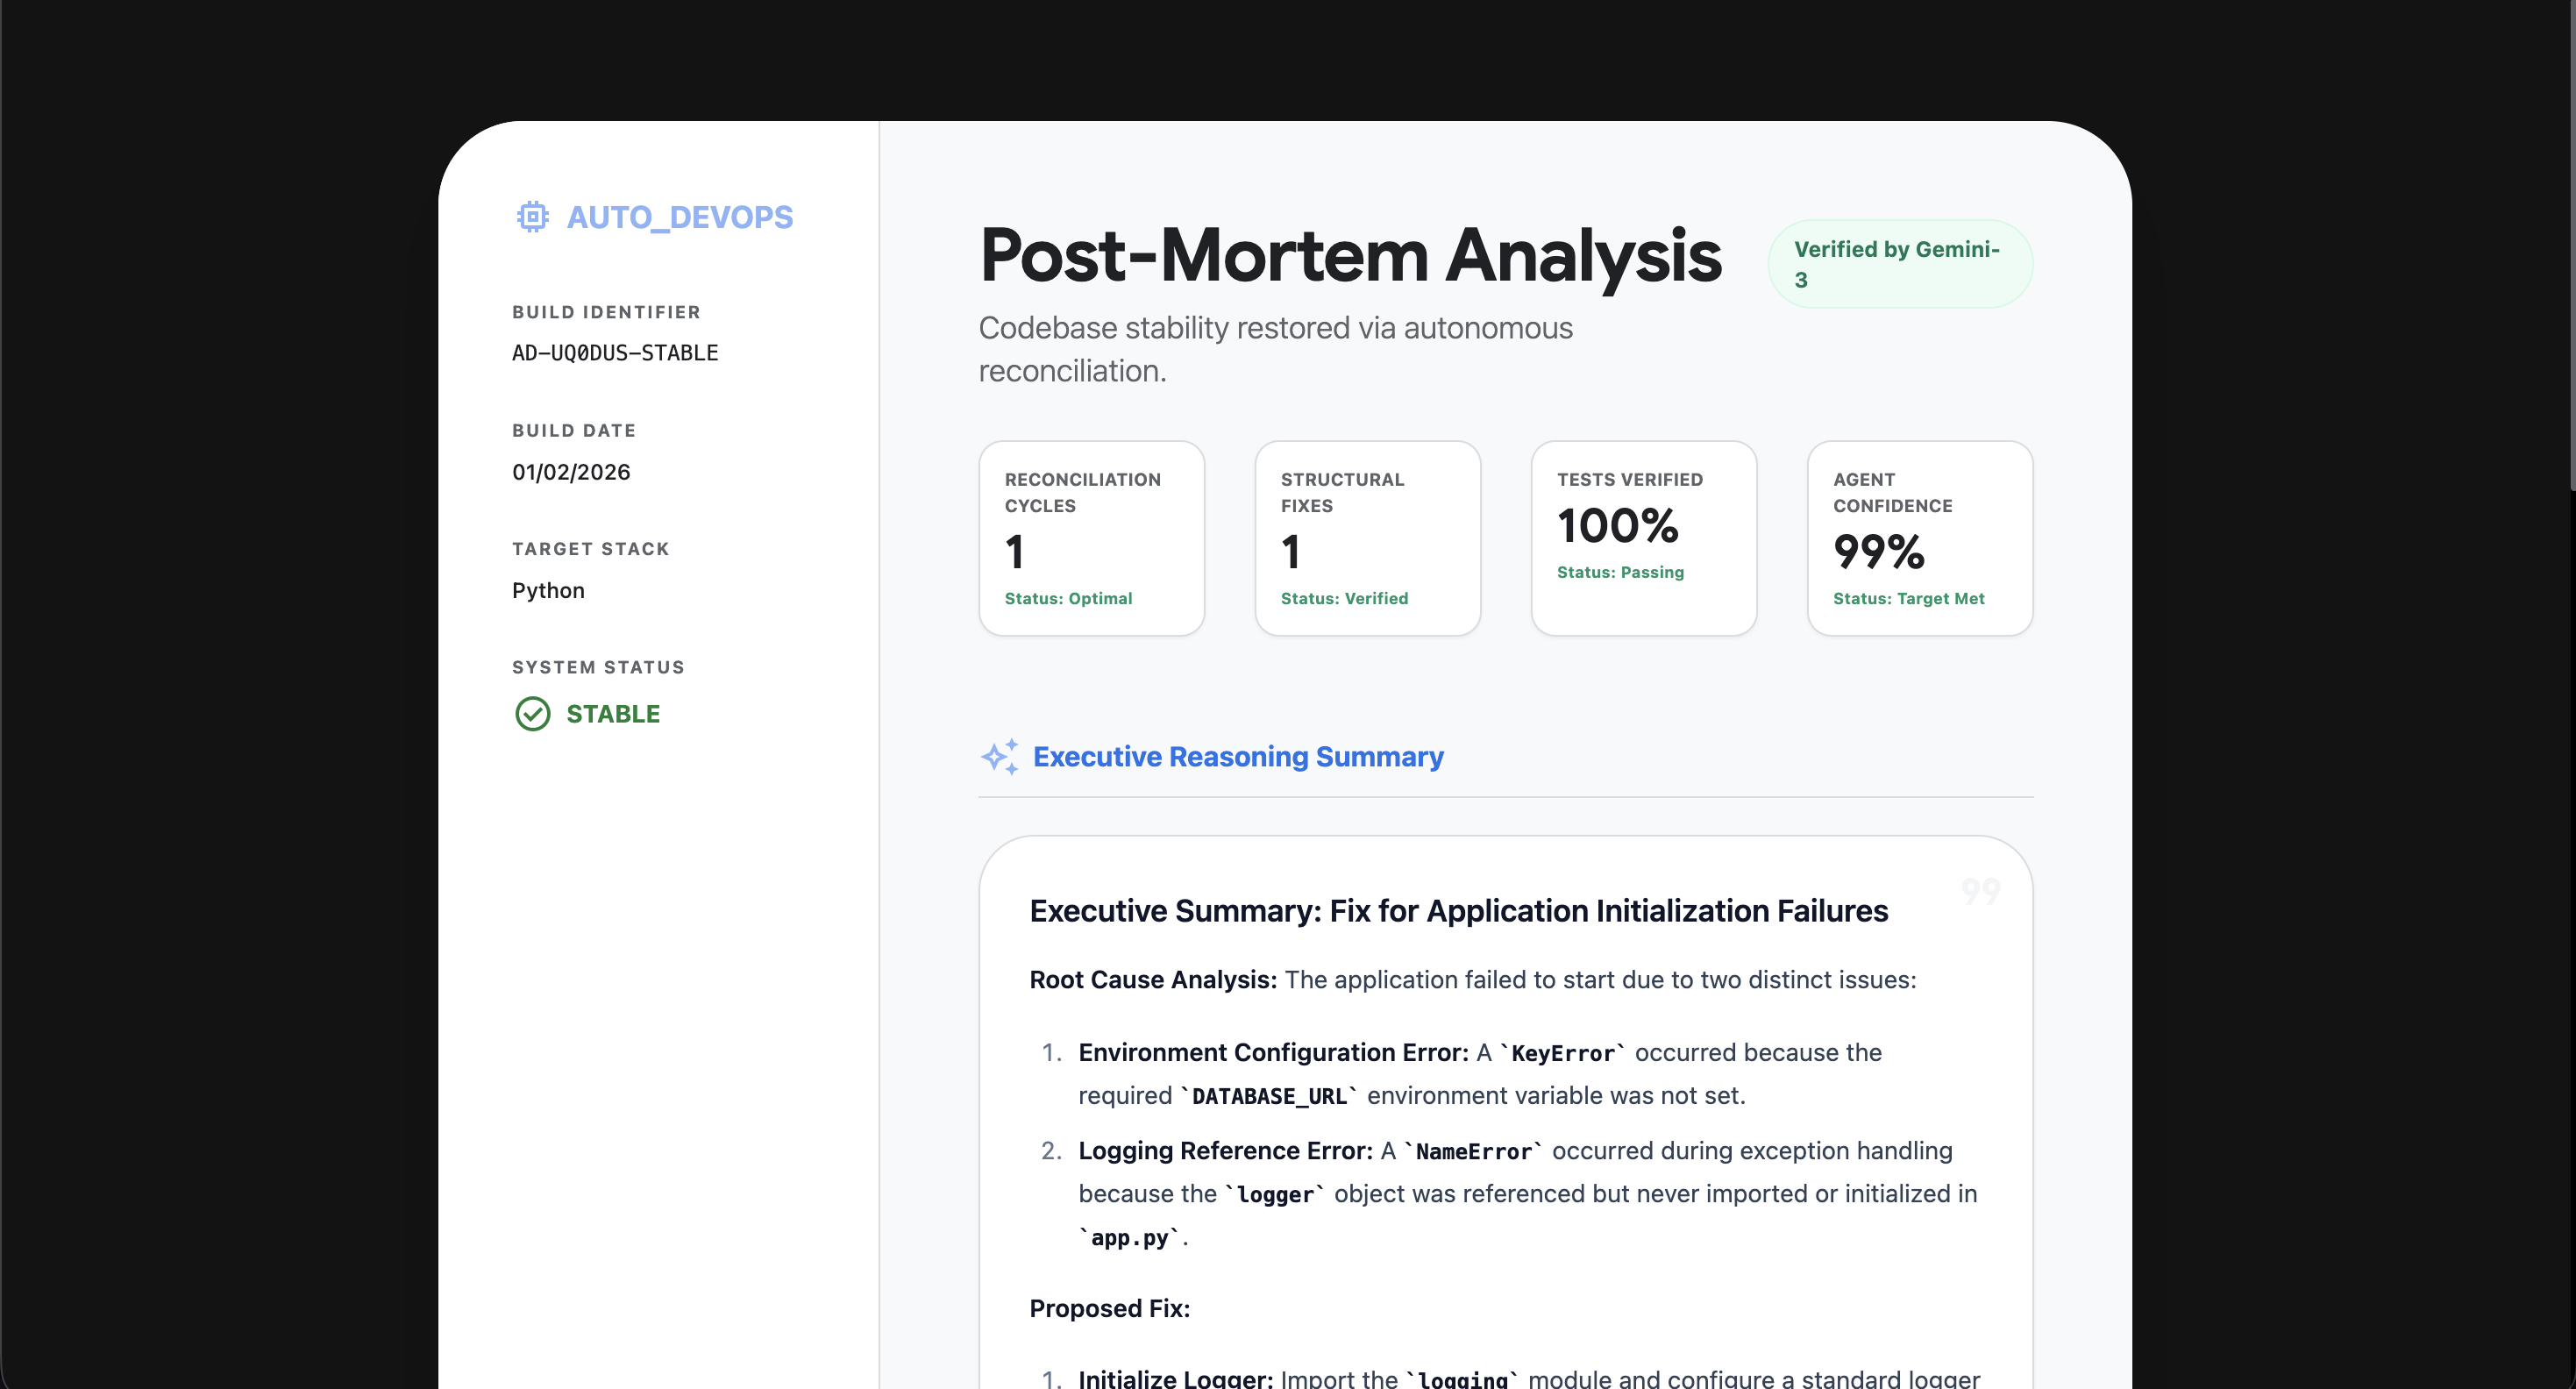2576x1389 pixels.
Task: Click the build date 01/02/2026
Action: point(571,472)
